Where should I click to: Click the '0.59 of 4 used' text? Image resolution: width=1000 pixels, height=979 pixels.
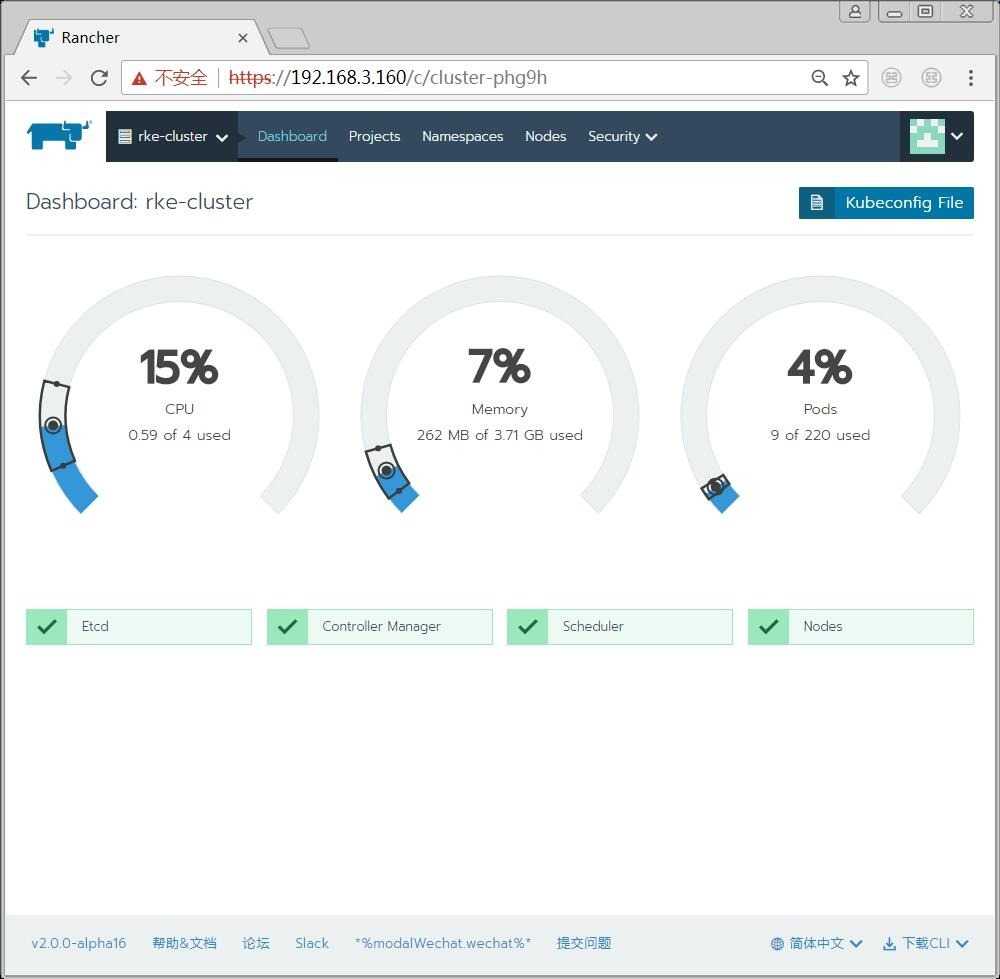pyautogui.click(x=179, y=435)
